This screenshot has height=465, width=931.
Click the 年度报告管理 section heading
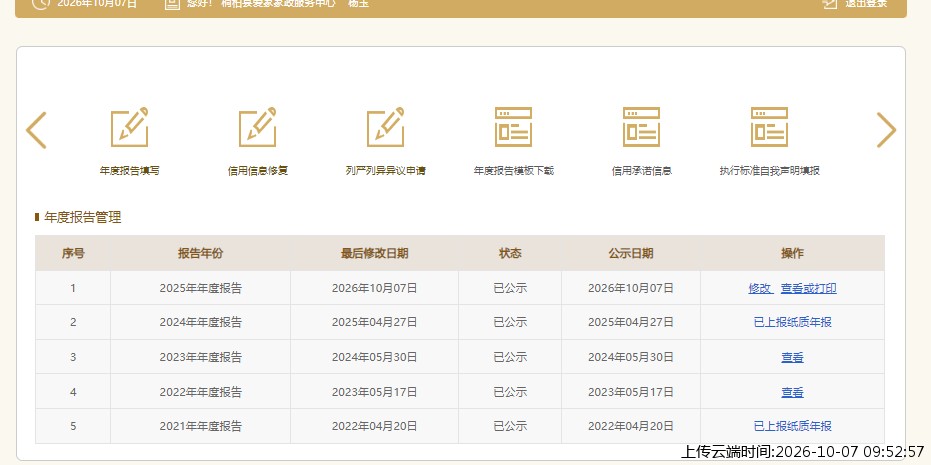pos(83,217)
